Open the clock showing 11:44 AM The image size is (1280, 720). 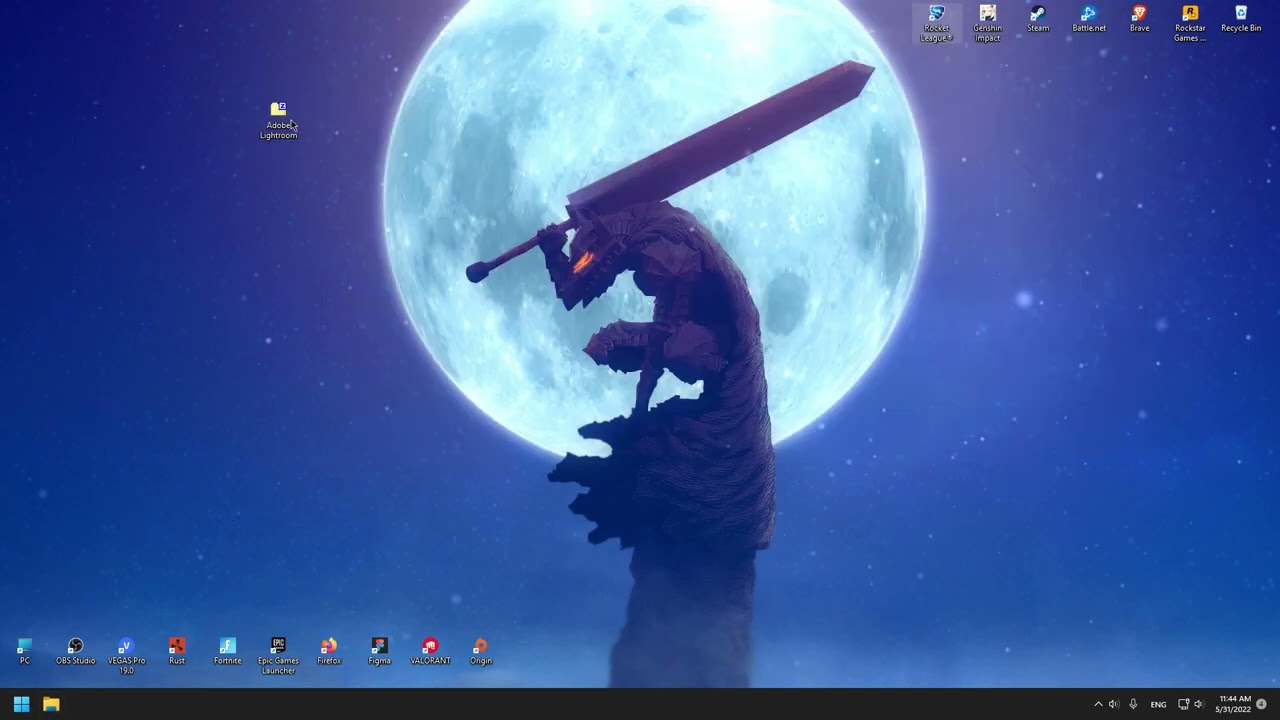[x=1234, y=704]
